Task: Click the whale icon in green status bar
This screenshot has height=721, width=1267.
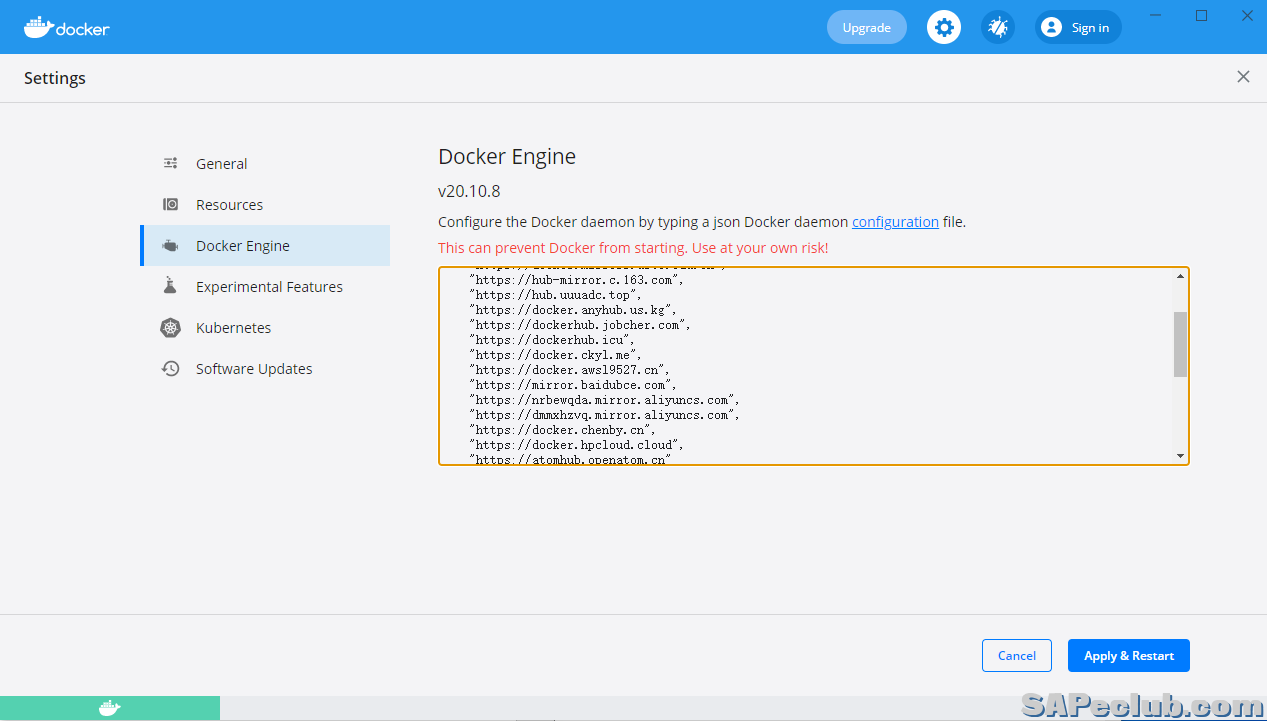Action: pos(110,708)
